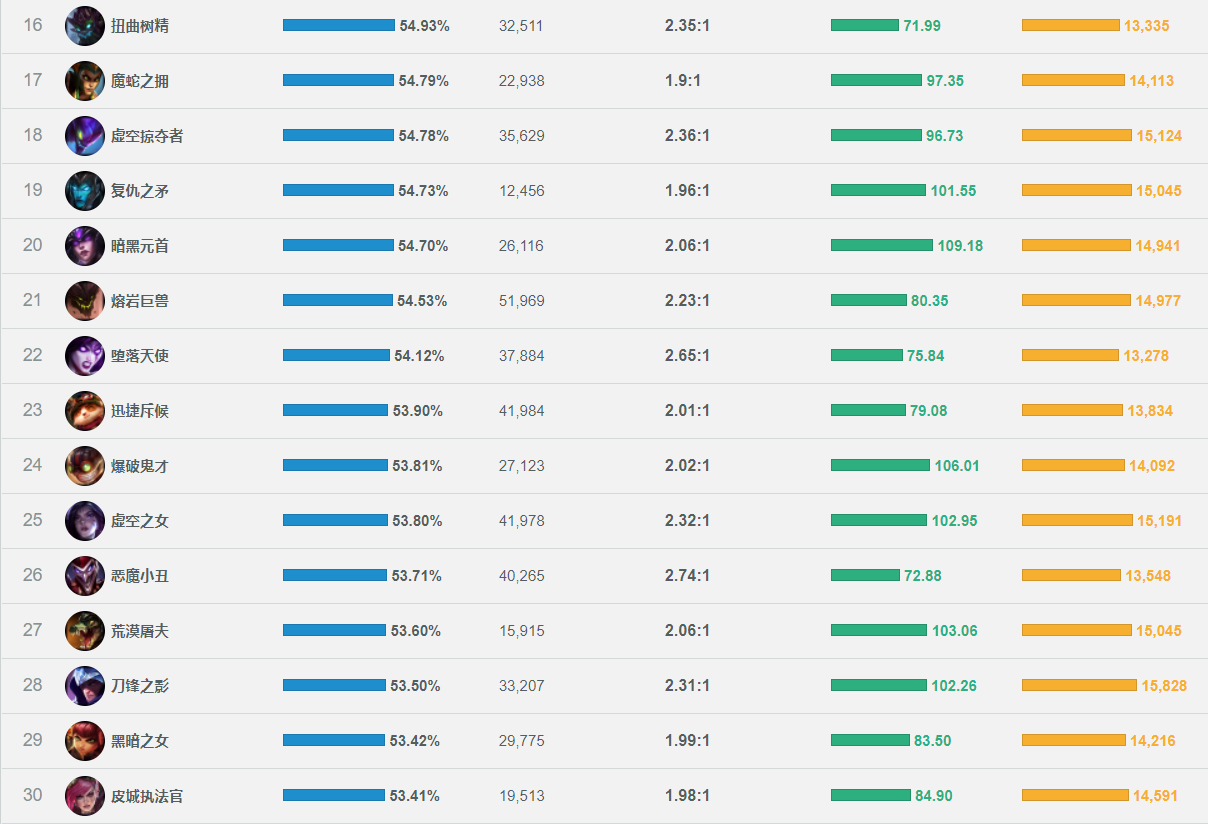
Task: Click the 迅捷斥候 champion icon
Action: (85, 411)
